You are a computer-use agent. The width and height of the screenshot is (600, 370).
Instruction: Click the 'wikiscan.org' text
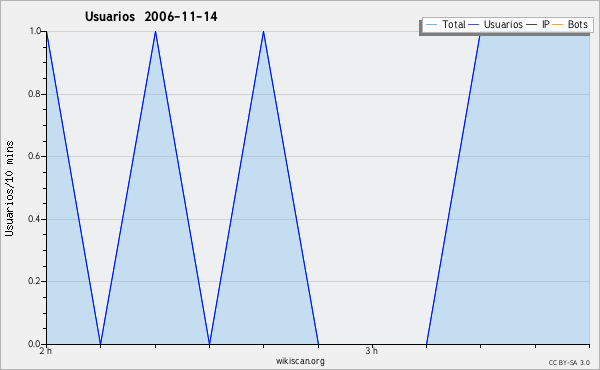pos(300,361)
